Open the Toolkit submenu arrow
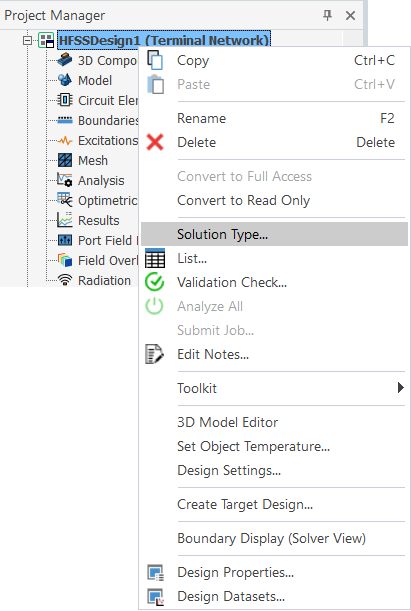Image resolution: width=411 pixels, height=611 pixels. 400,388
